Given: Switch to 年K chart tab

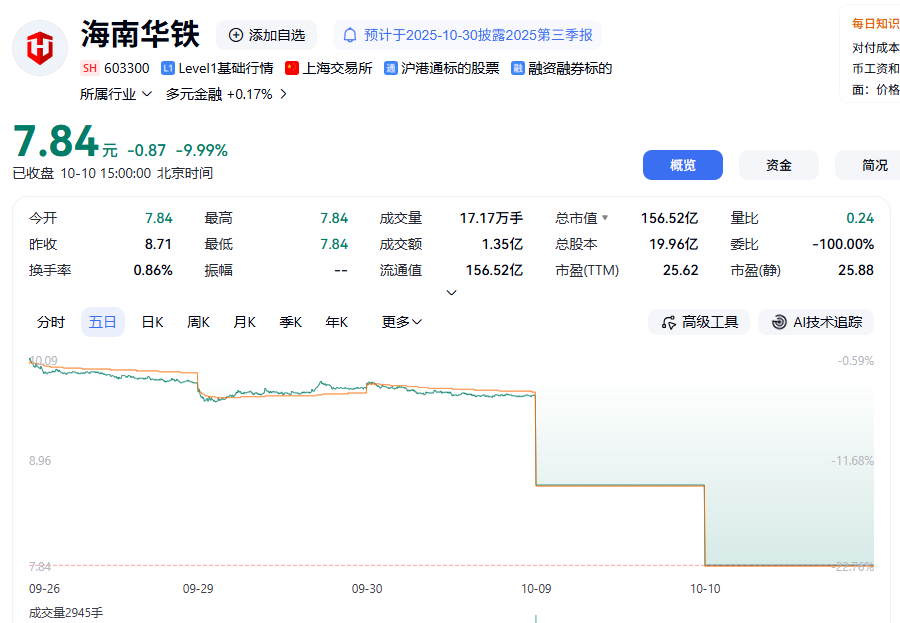Looking at the screenshot, I should click(336, 322).
